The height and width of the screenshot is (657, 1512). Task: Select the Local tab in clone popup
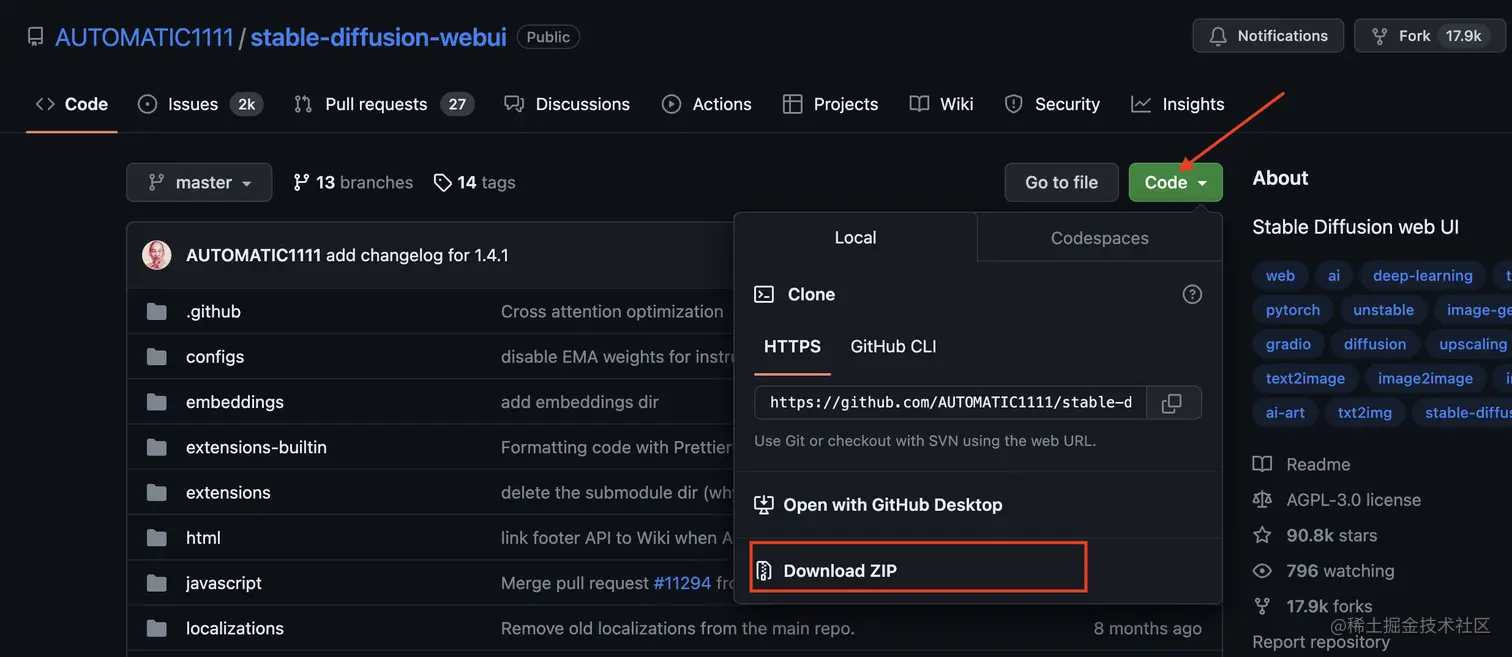pos(856,238)
